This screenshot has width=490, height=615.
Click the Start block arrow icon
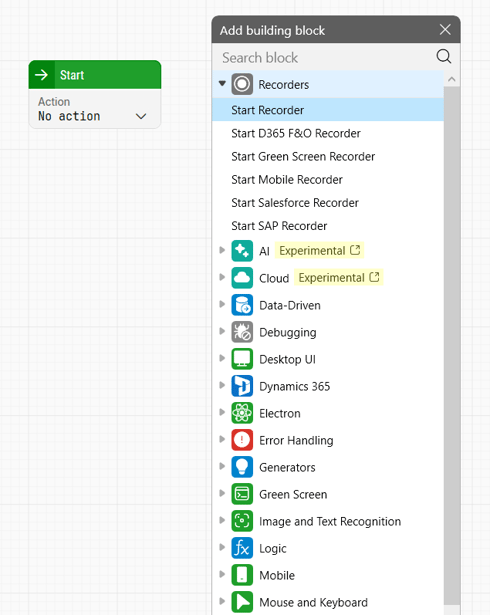point(41,75)
